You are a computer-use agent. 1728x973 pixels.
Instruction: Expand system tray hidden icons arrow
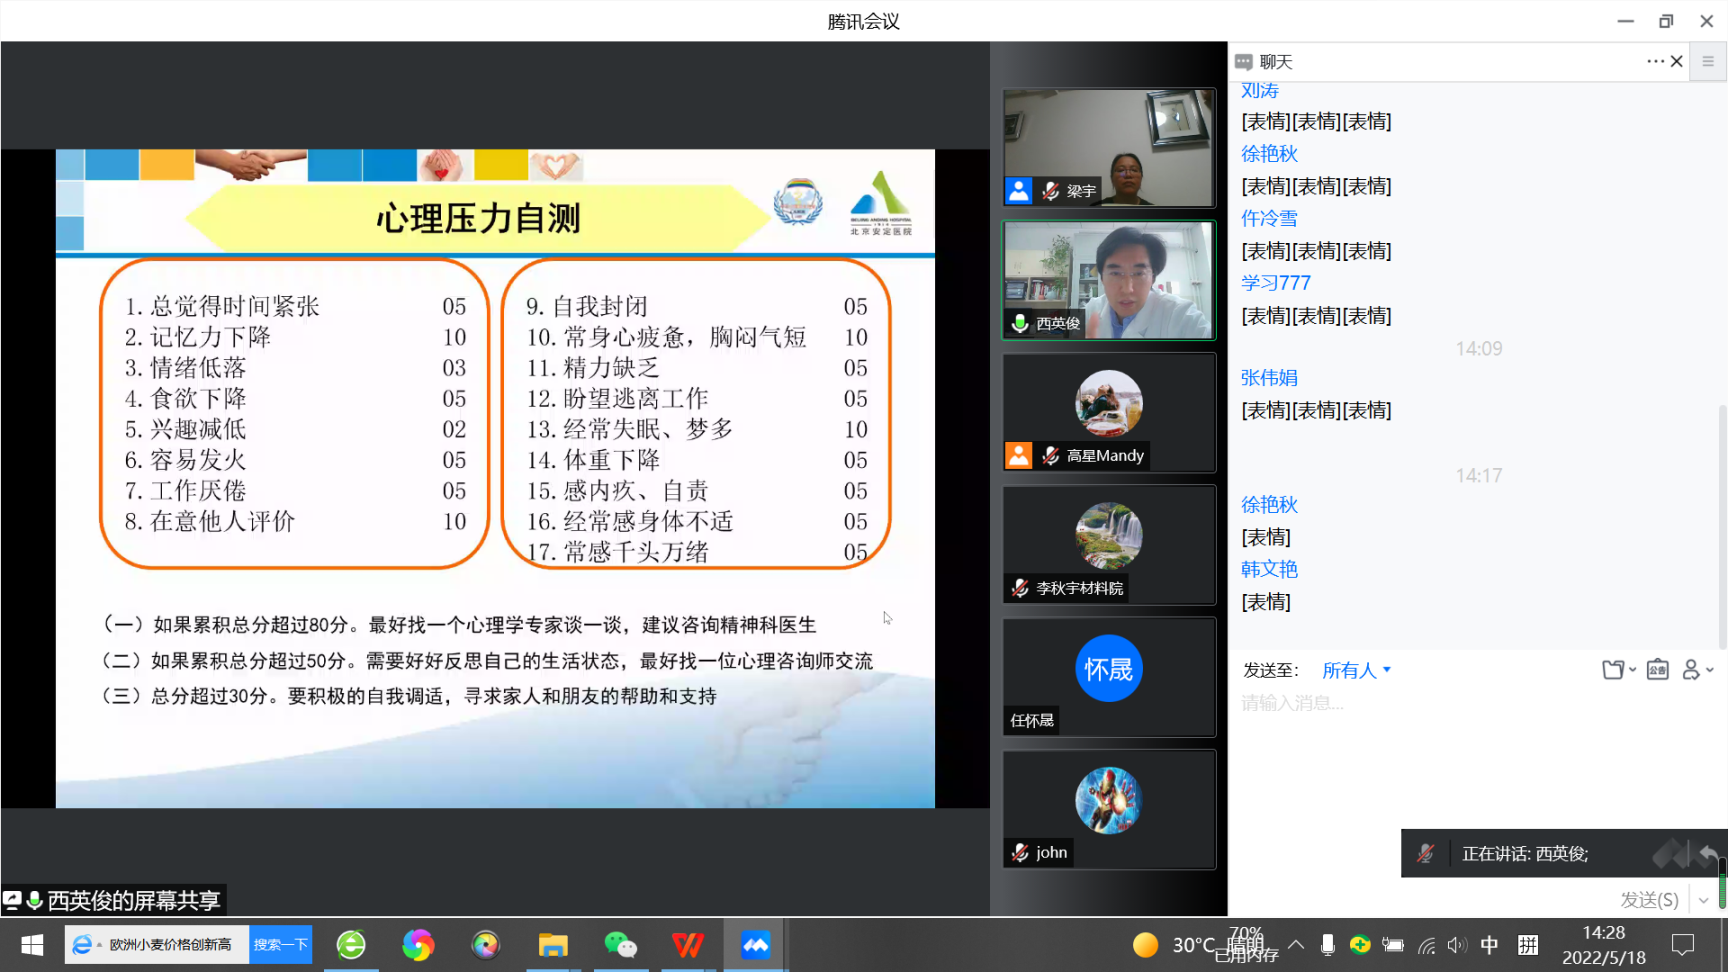1296,945
